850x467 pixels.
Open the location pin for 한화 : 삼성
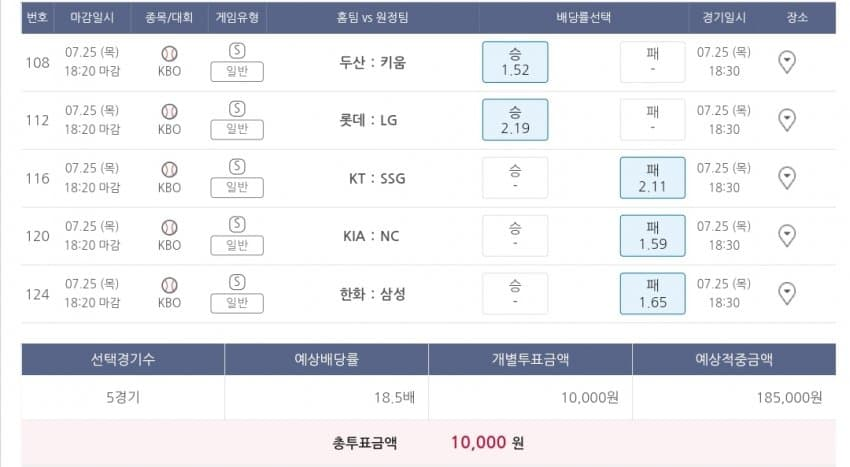[787, 294]
